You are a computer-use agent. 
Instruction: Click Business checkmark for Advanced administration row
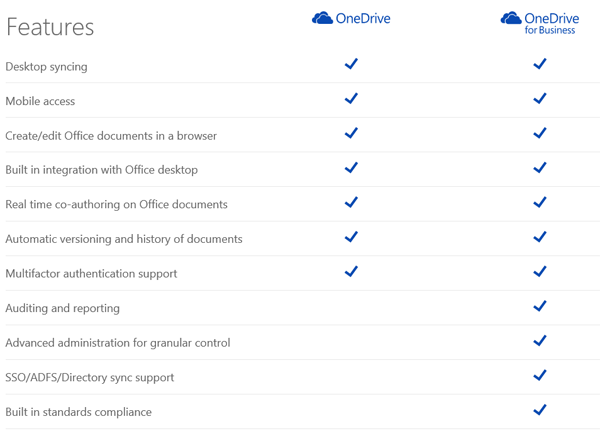pyautogui.click(x=540, y=341)
